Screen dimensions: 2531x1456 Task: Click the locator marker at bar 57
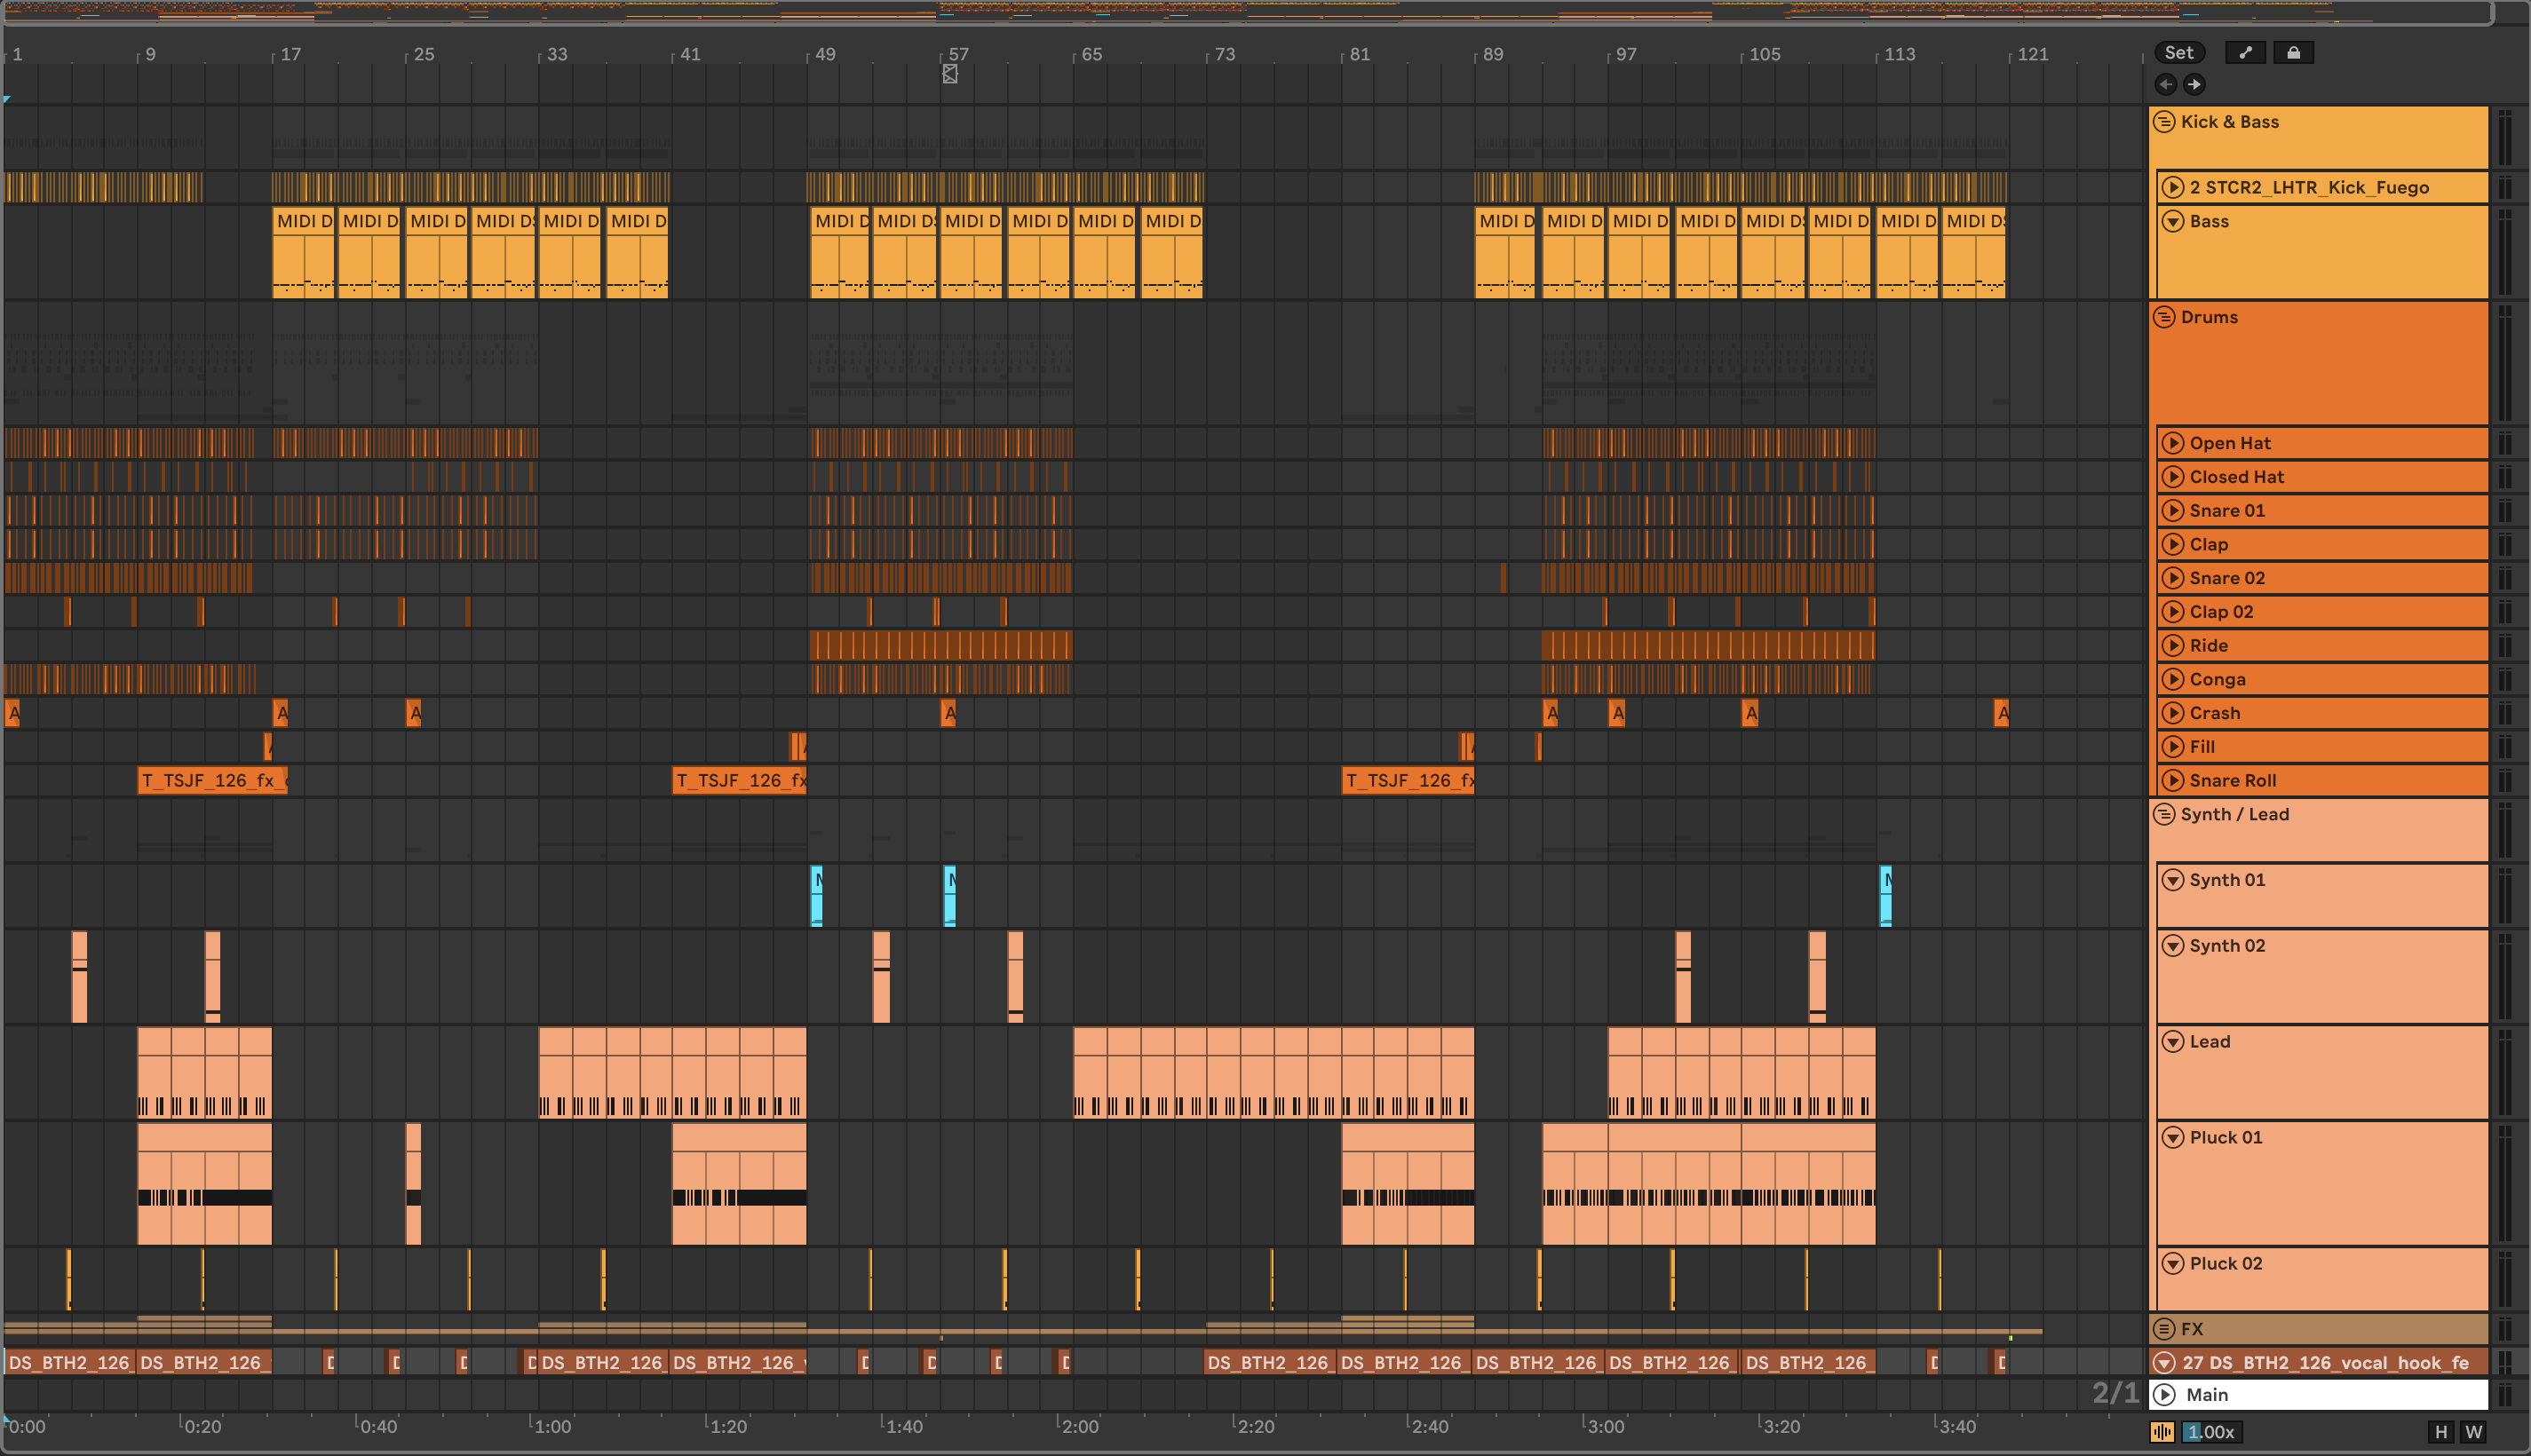[x=950, y=73]
